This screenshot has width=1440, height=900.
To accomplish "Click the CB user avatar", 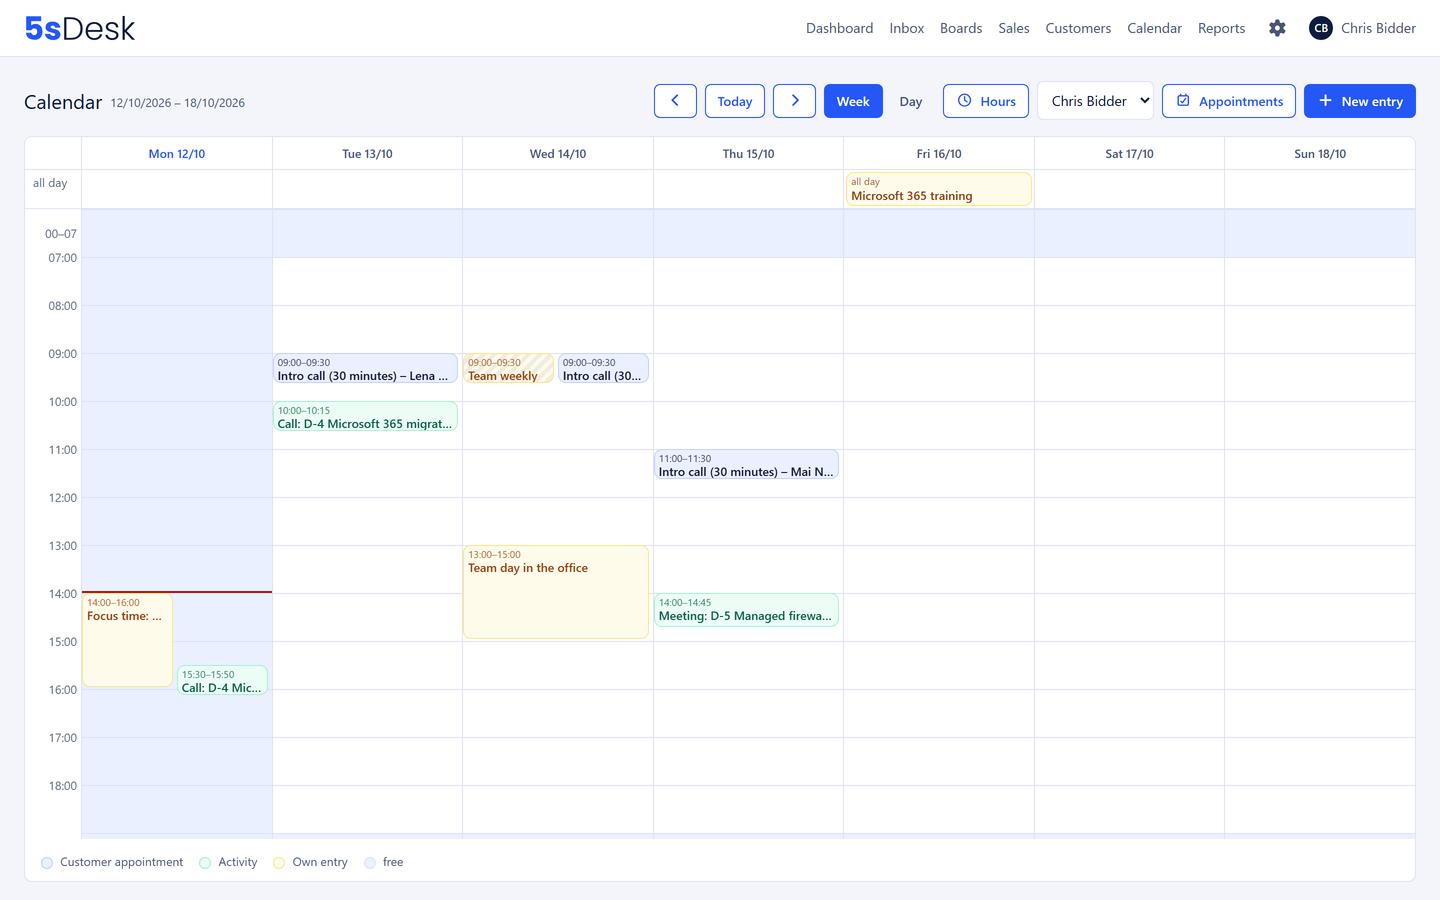I will tap(1321, 28).
